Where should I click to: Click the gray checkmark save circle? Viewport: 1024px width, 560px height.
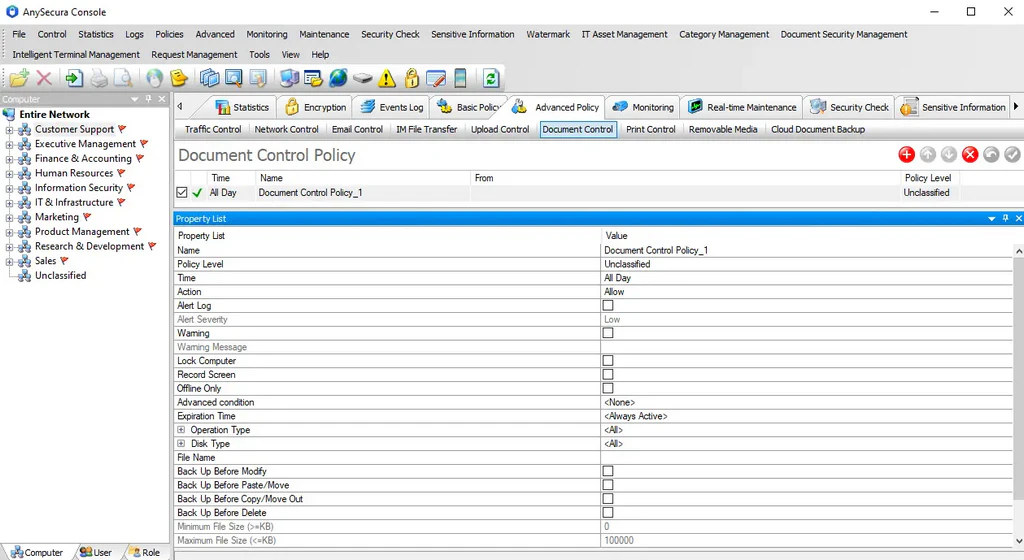pos(1012,155)
